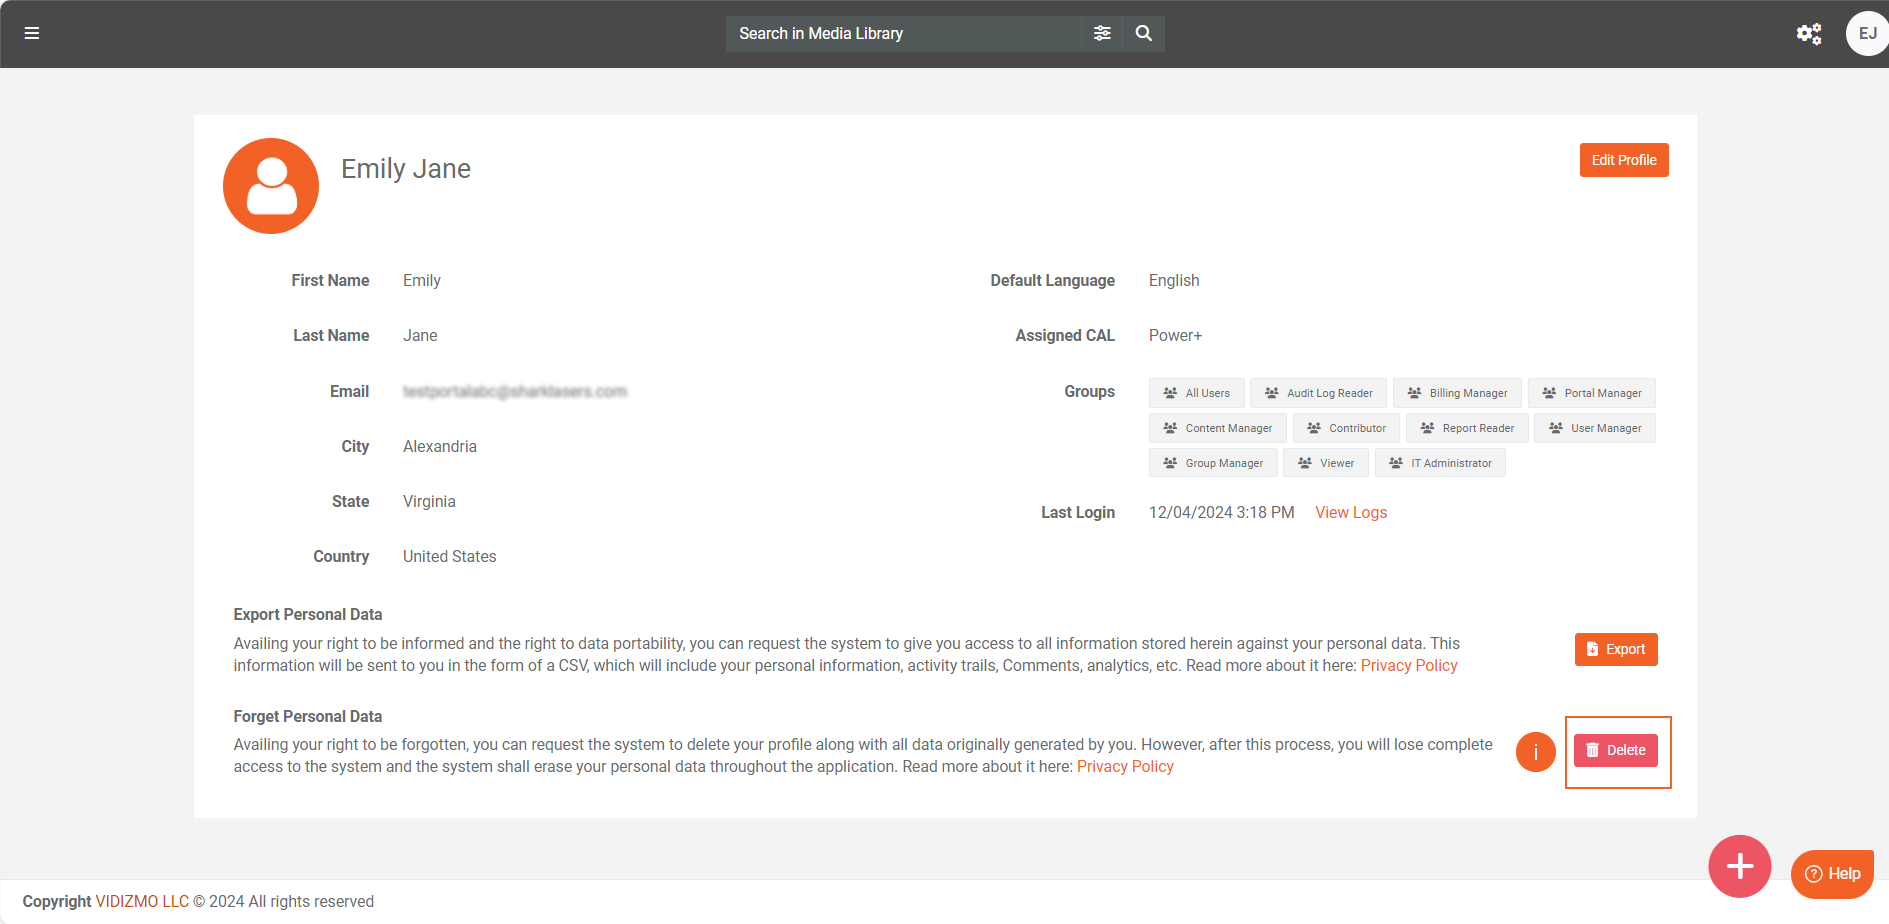Open Privacy Policy link under Export Personal Data
The image size is (1889, 924).
(x=1408, y=666)
